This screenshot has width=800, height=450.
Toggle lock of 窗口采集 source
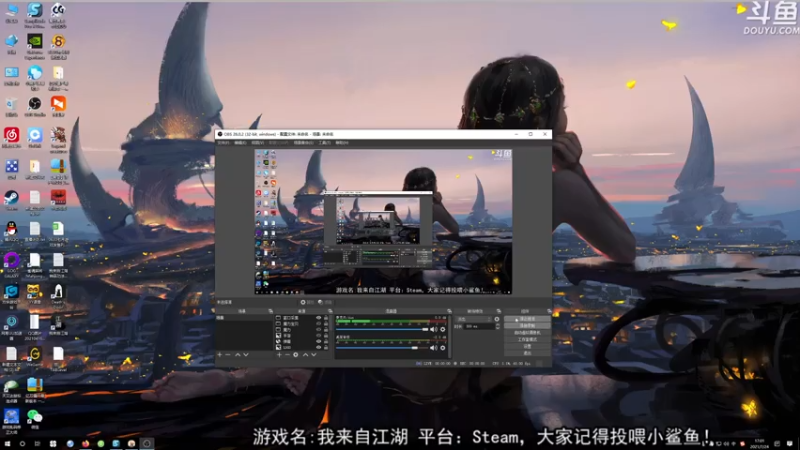pos(326,318)
